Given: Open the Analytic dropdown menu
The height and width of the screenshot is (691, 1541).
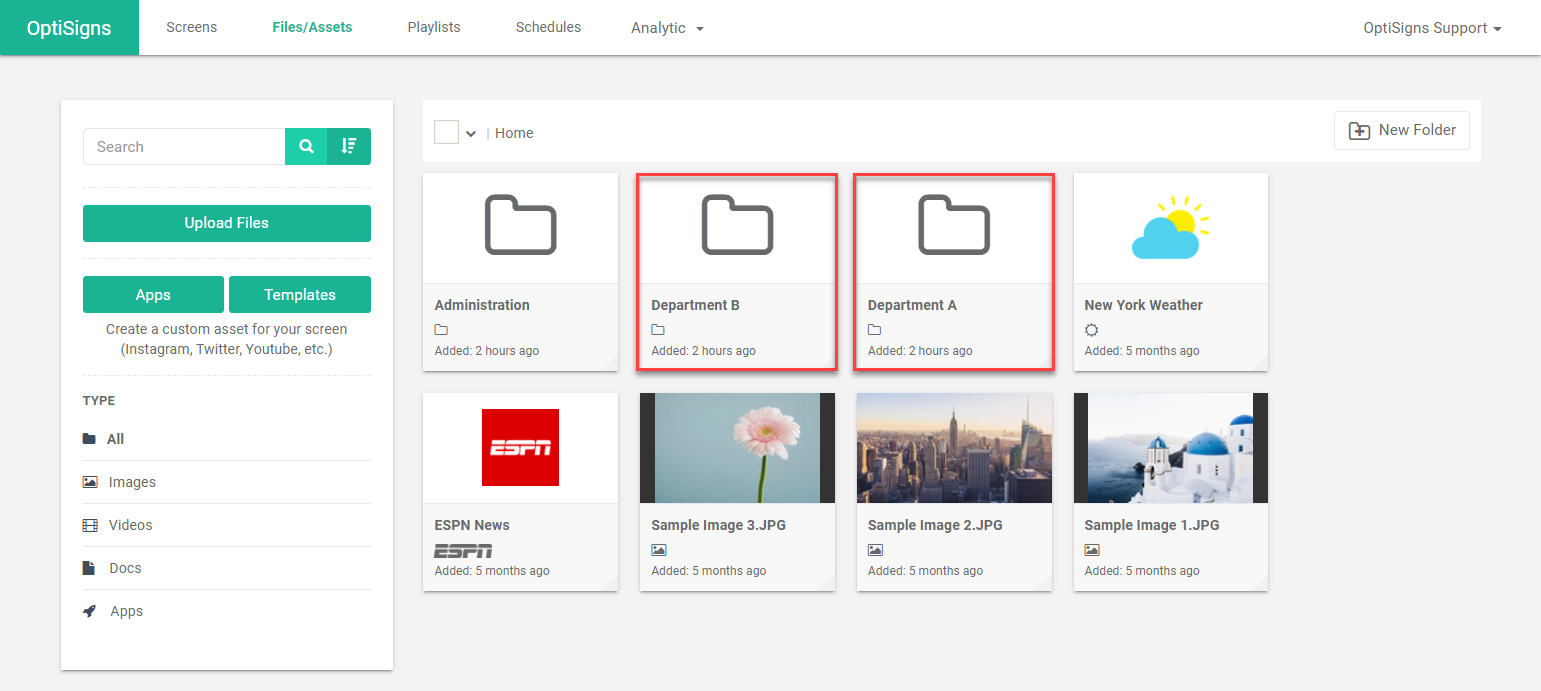Looking at the screenshot, I should coord(667,28).
